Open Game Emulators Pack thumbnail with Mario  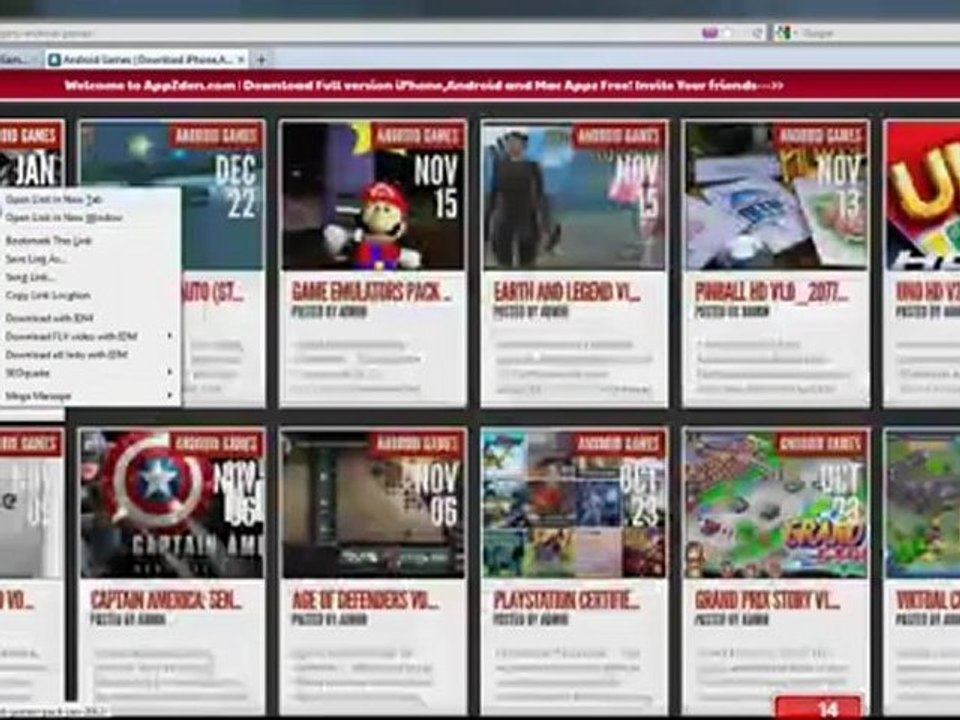point(373,196)
